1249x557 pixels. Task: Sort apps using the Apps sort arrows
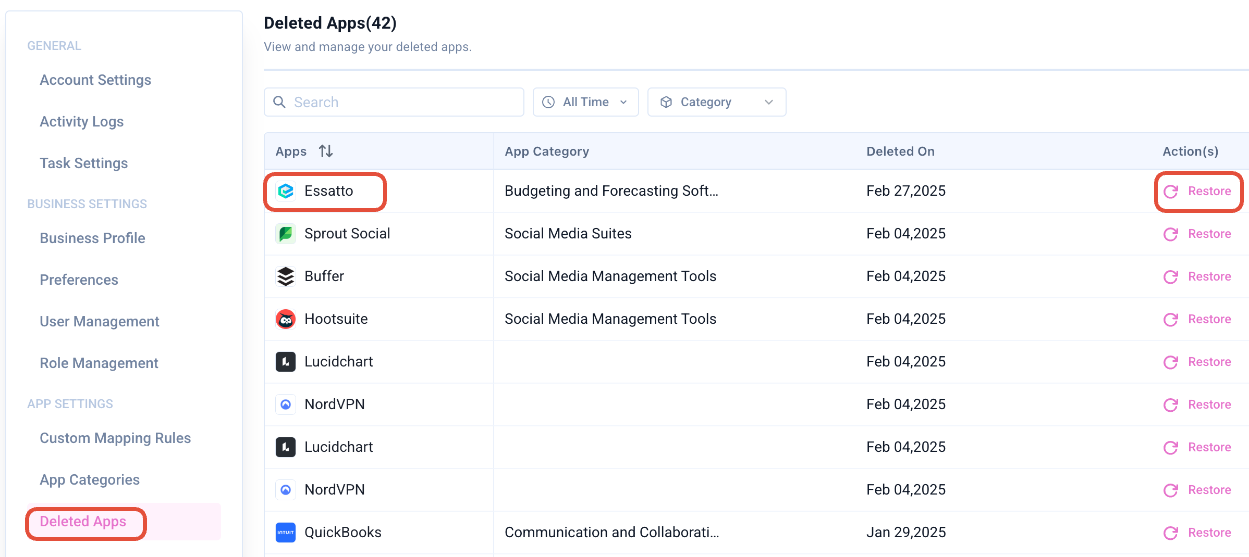[325, 151]
